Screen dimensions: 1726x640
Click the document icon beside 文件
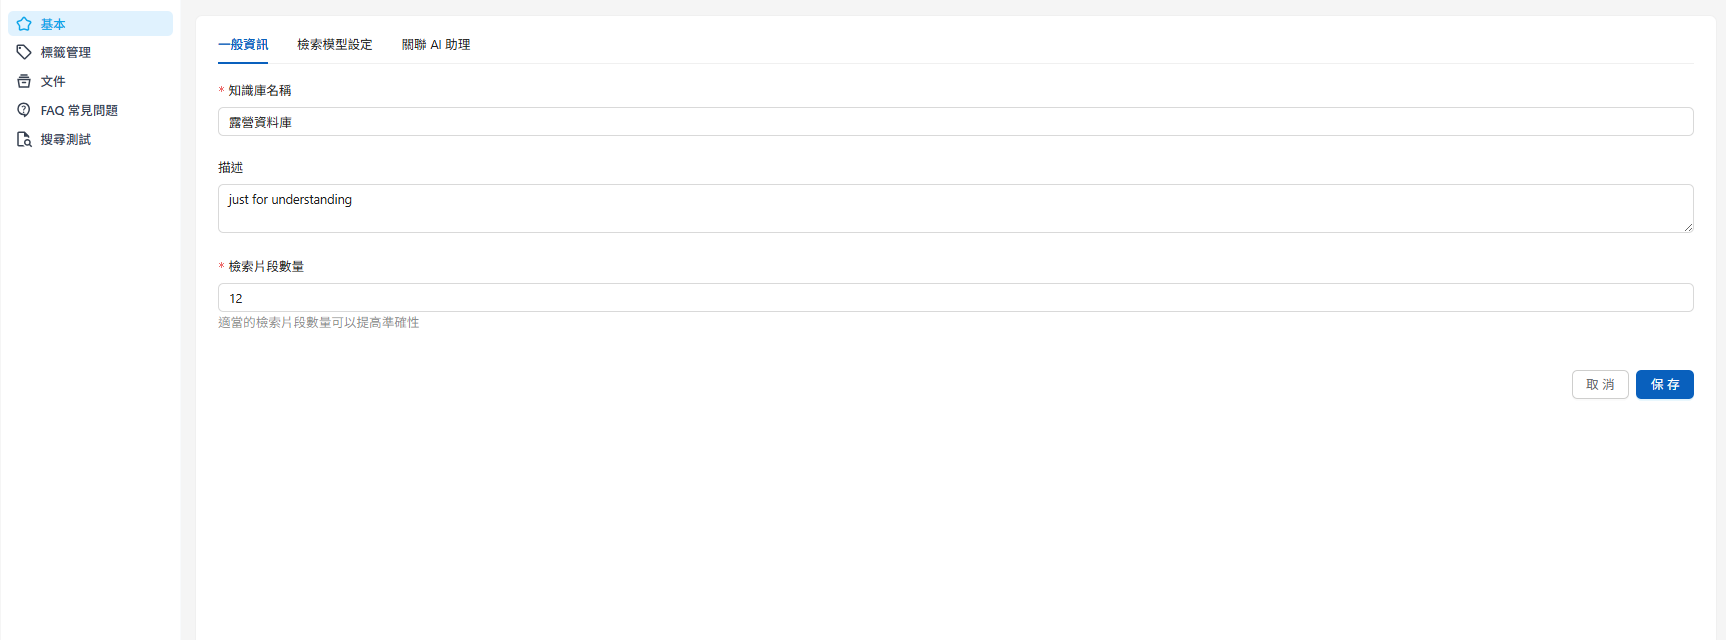(24, 81)
